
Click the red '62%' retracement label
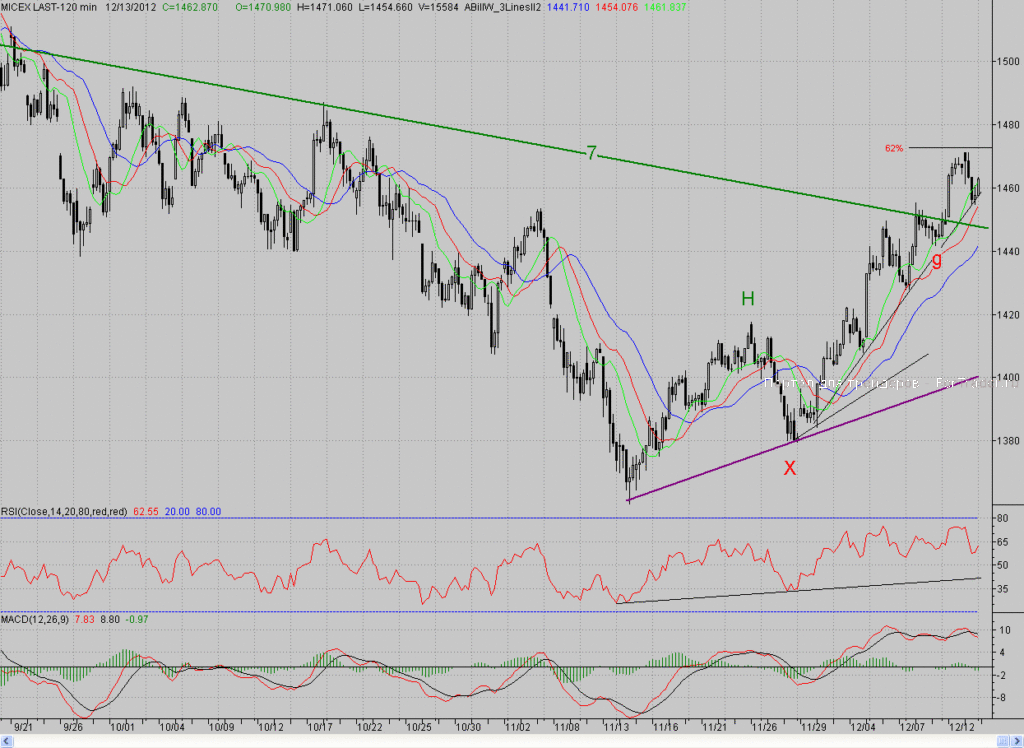(894, 148)
